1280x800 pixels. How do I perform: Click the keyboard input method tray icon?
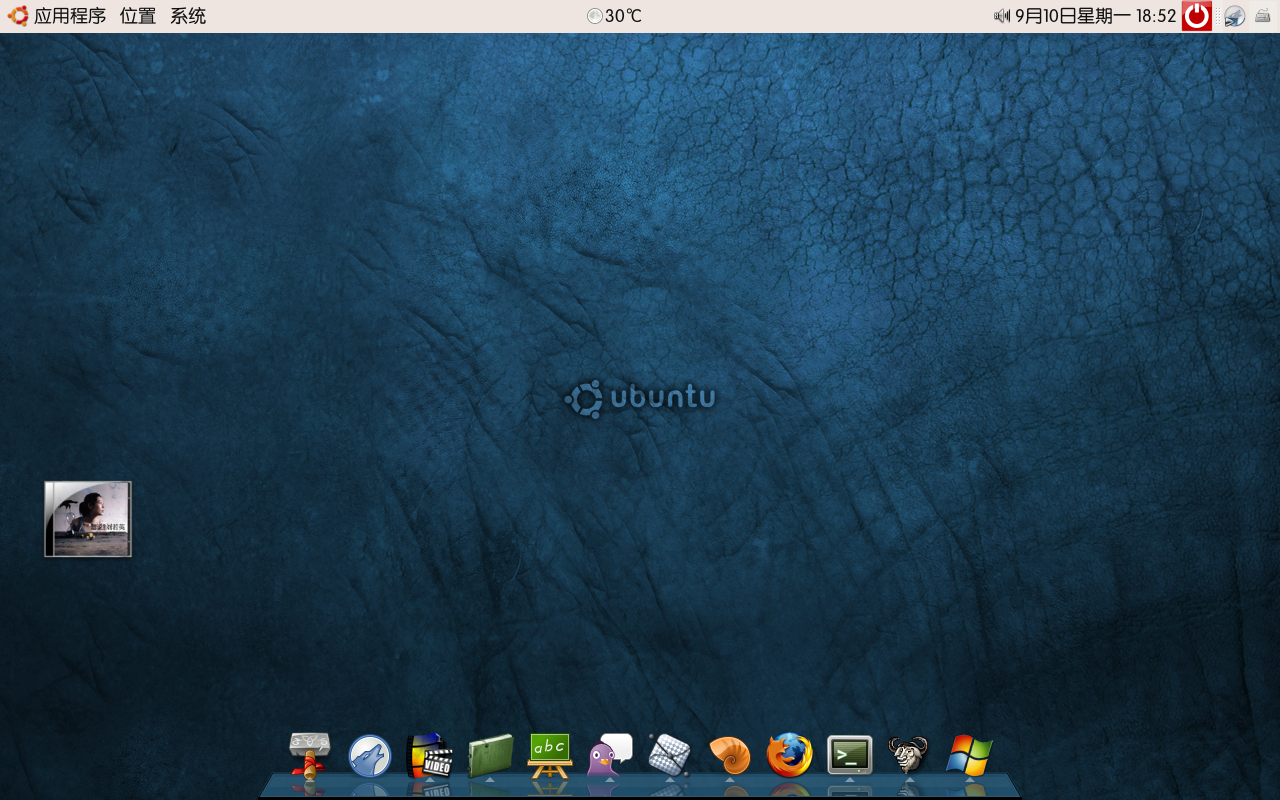(x=1263, y=16)
